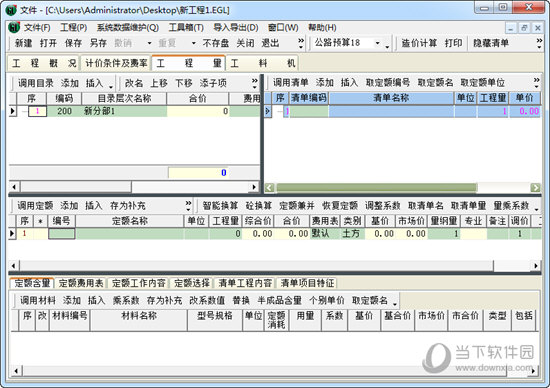Open the 系统数据维护(Q) menu
Viewport: 550px width, 388px height.
click(128, 27)
